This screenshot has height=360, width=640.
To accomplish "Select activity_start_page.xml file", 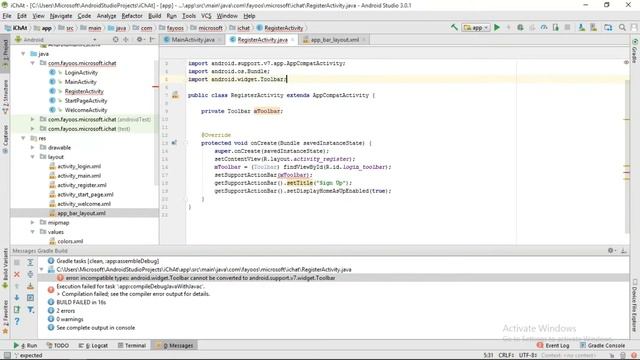I will [x=85, y=194].
